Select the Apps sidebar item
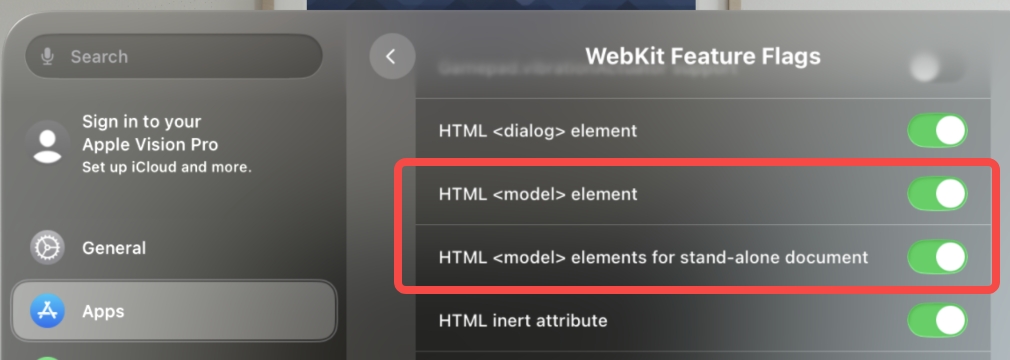The height and width of the screenshot is (360, 1010). click(x=174, y=311)
